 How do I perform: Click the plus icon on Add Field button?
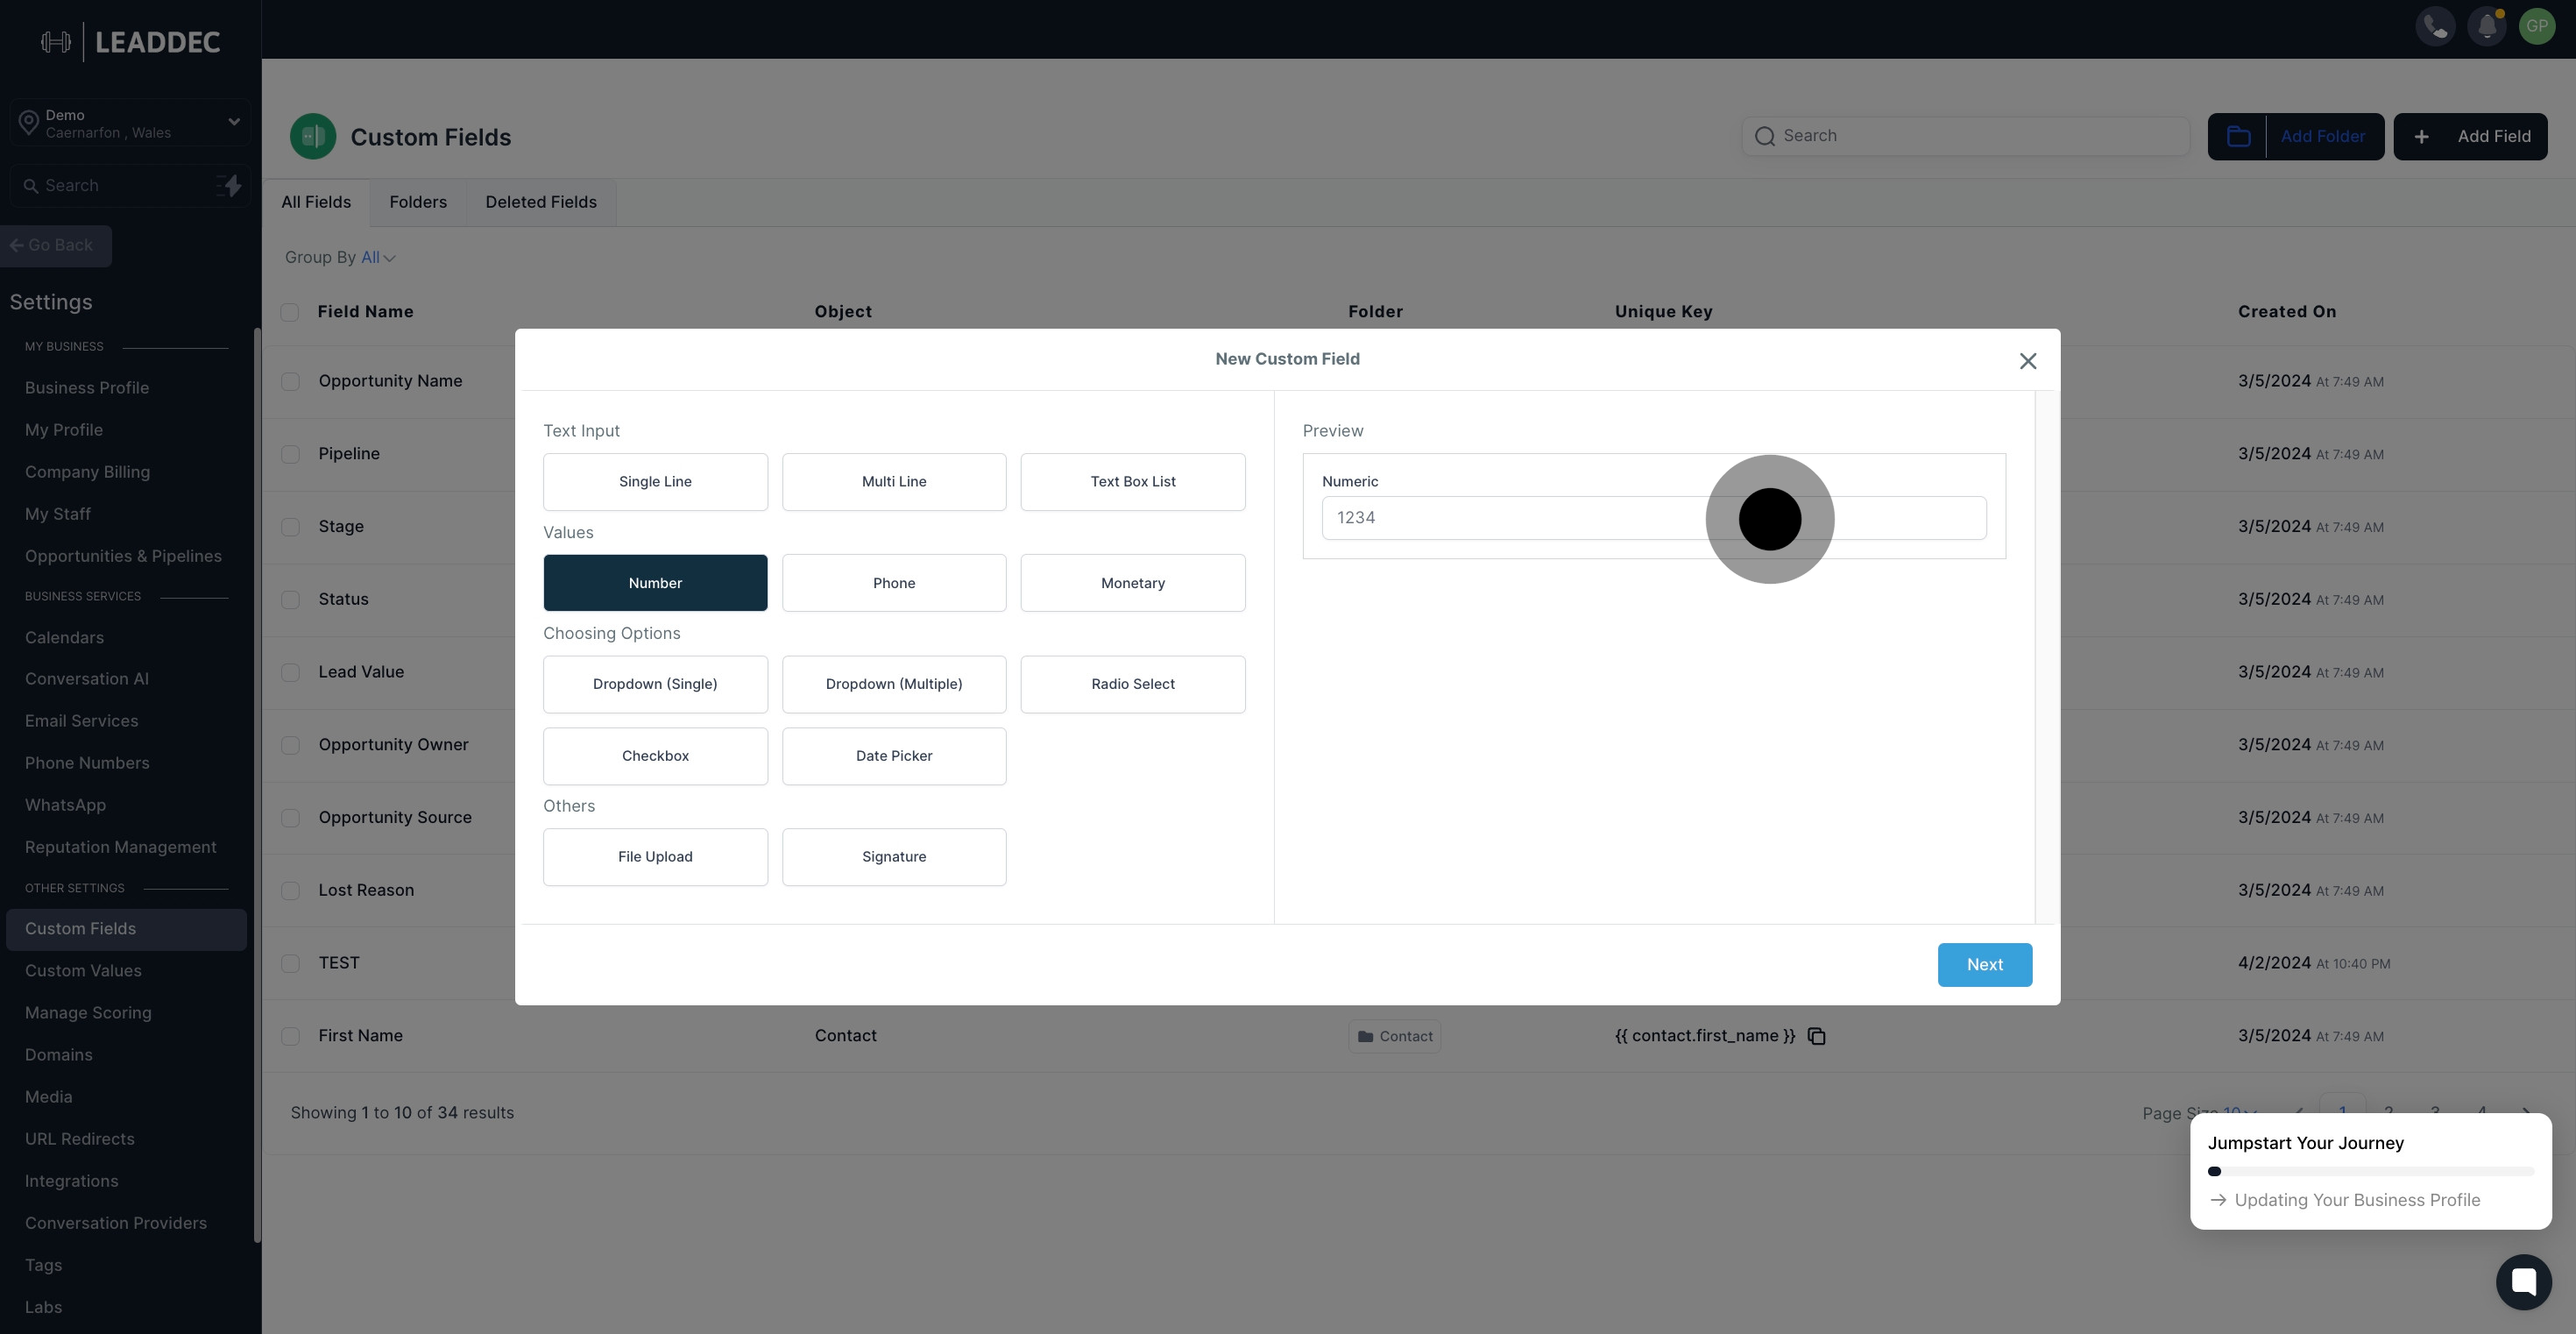click(2421, 137)
